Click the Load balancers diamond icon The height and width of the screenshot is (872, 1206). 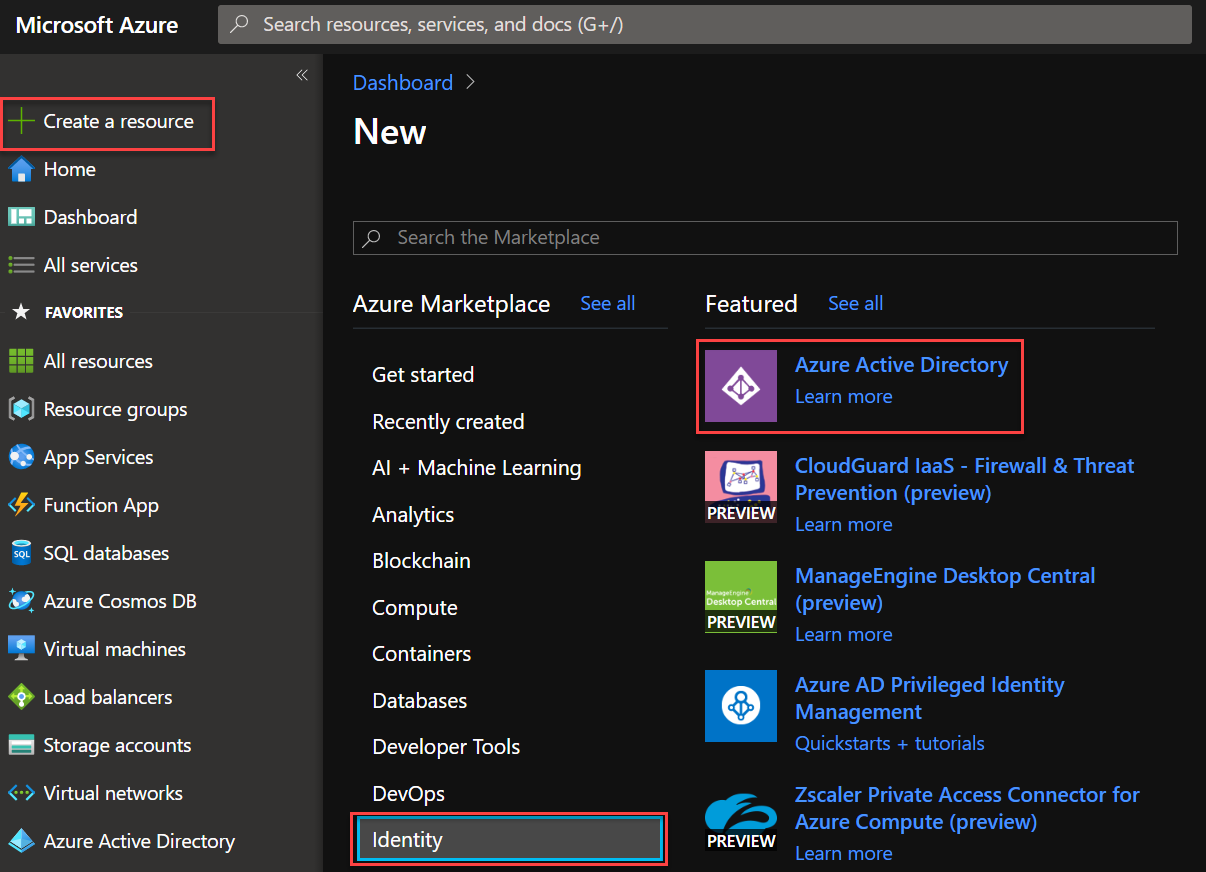(21, 697)
